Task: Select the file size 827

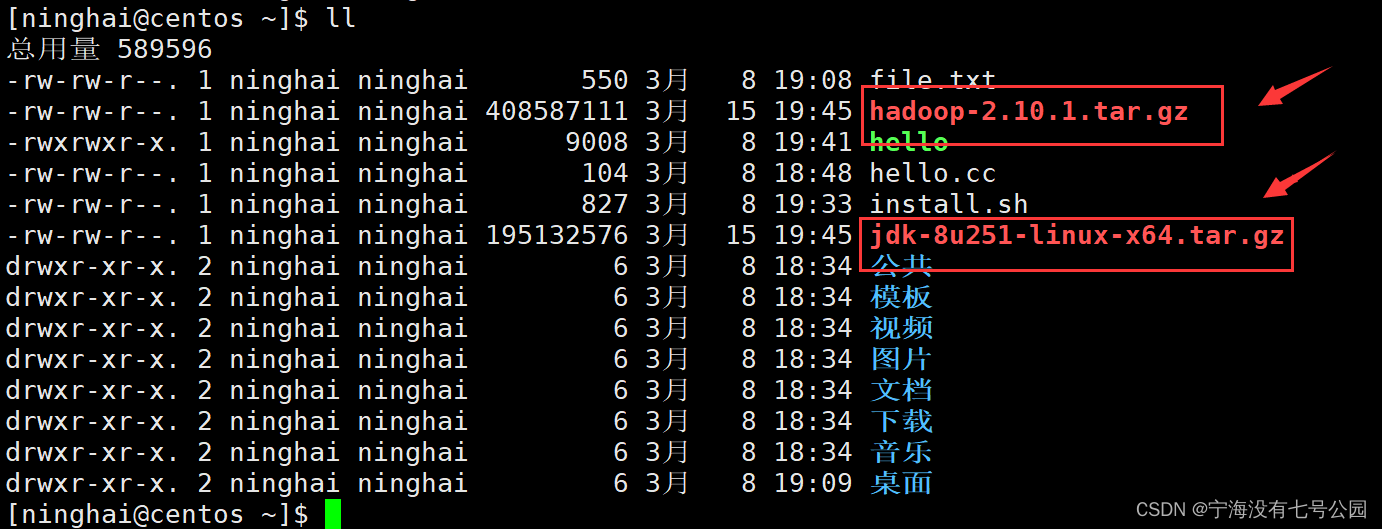Action: 605,204
